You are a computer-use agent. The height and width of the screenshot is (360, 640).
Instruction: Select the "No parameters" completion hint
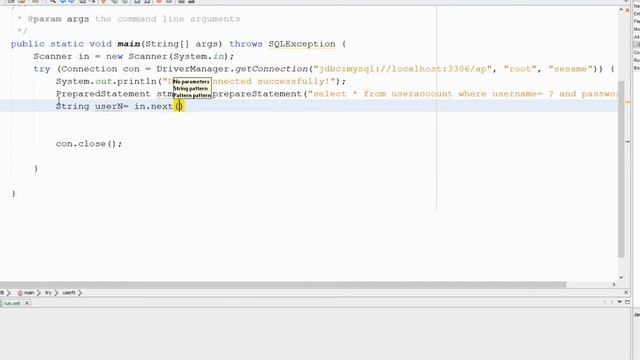pos(191,82)
